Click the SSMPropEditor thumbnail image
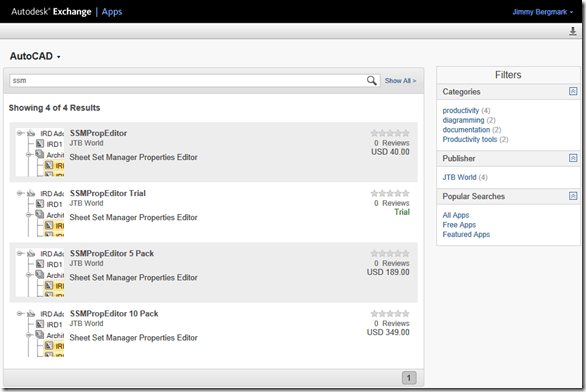Image resolution: width=586 pixels, height=392 pixels. [40, 152]
